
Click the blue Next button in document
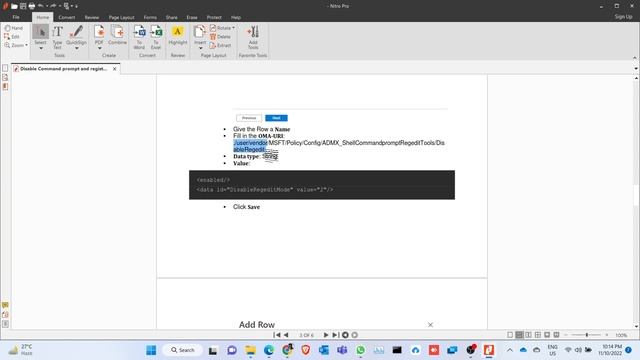coord(276,118)
